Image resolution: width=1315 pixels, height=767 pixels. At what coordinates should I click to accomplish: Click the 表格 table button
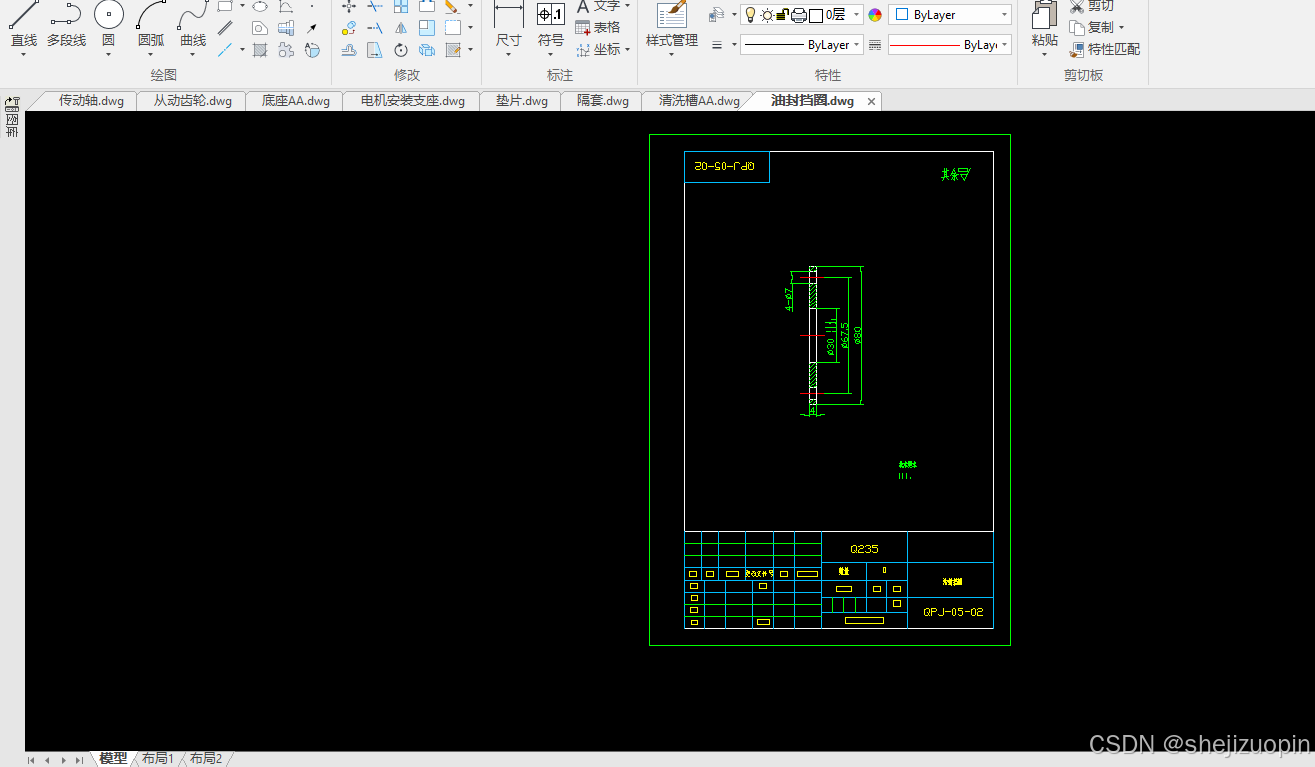click(597, 27)
